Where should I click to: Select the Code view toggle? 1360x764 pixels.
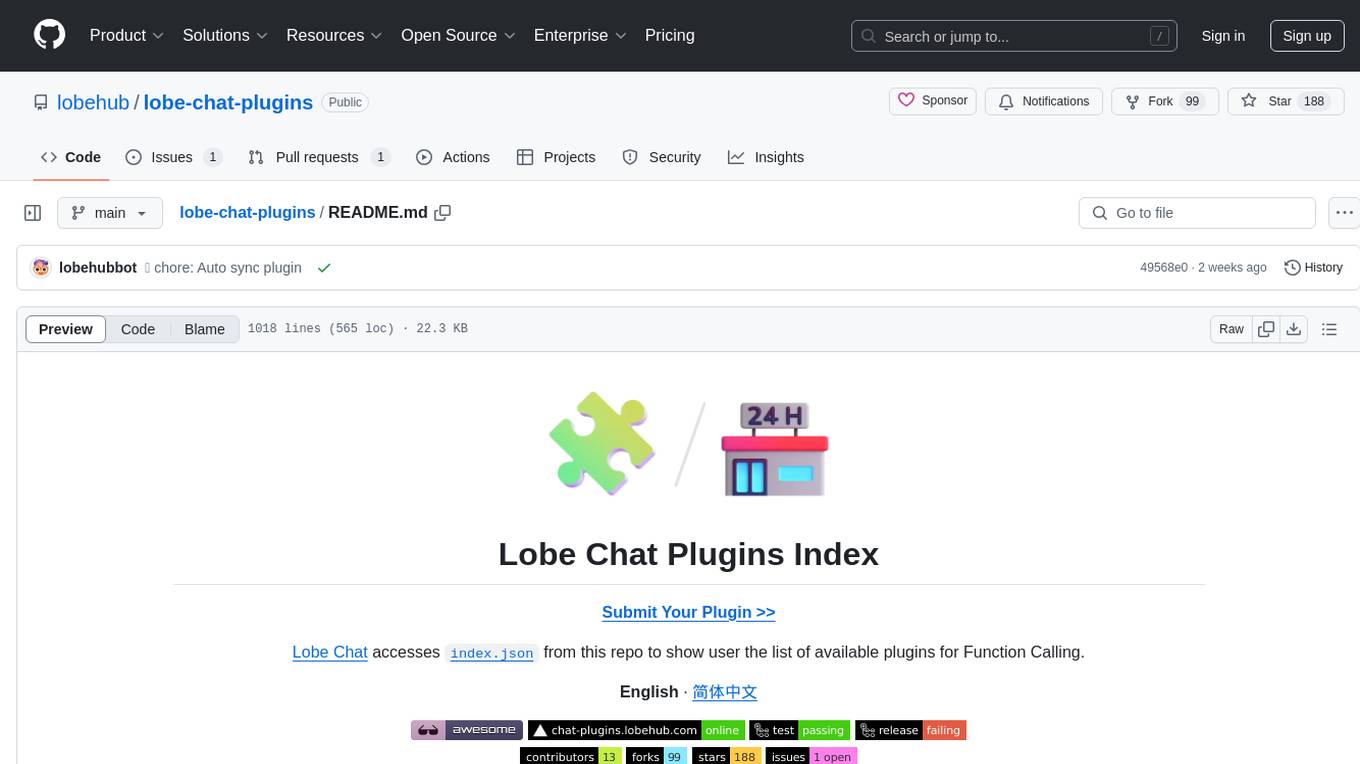[x=138, y=329]
